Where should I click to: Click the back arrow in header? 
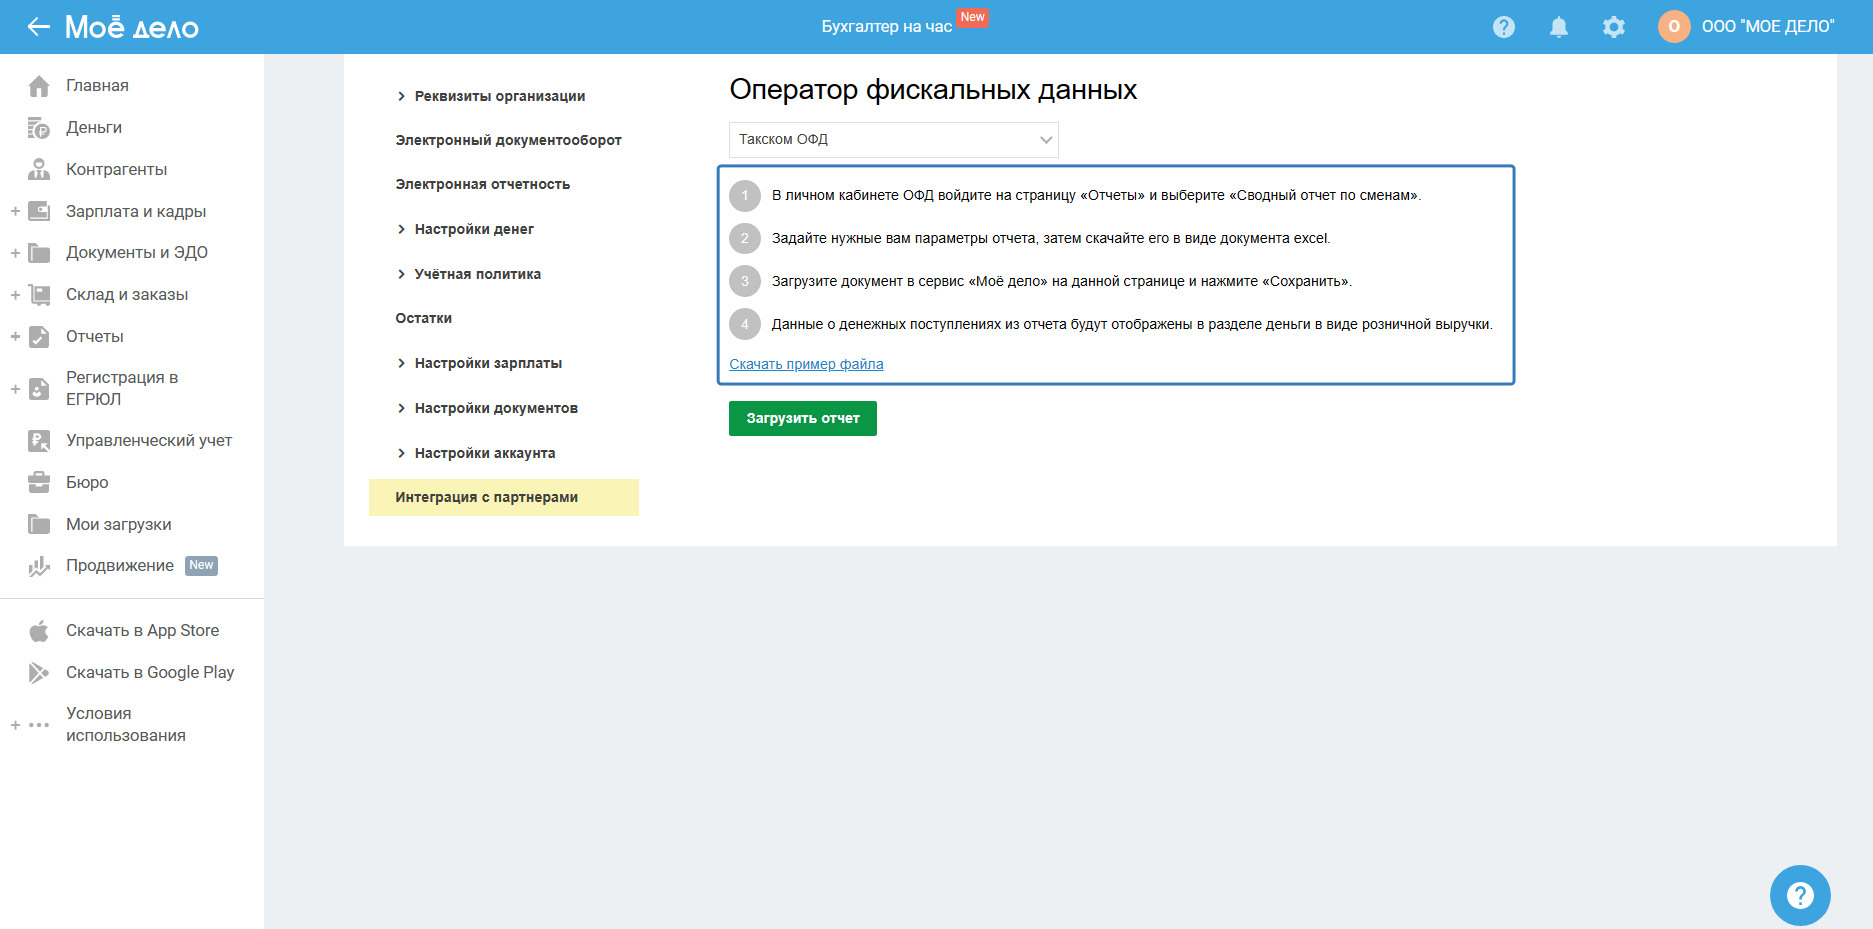coord(38,27)
